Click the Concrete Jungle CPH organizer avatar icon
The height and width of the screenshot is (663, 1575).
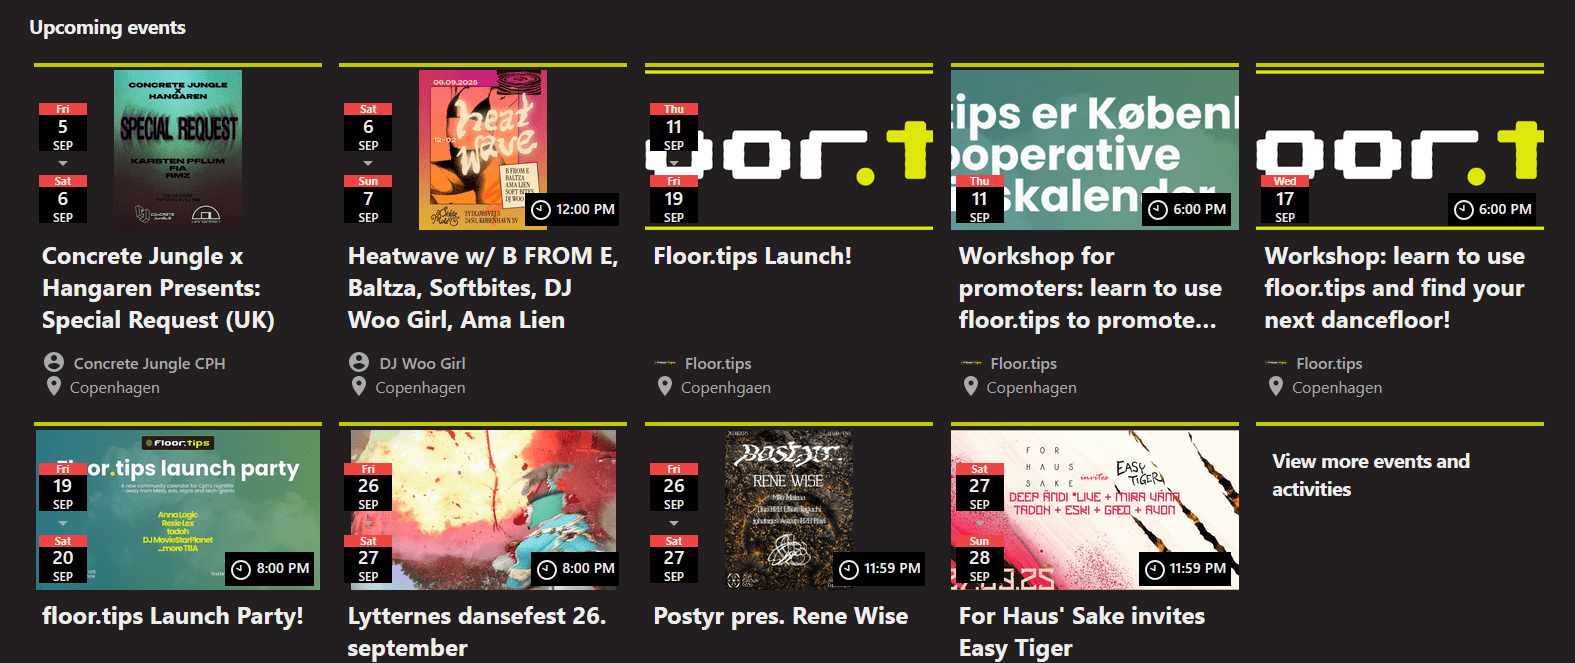(54, 362)
